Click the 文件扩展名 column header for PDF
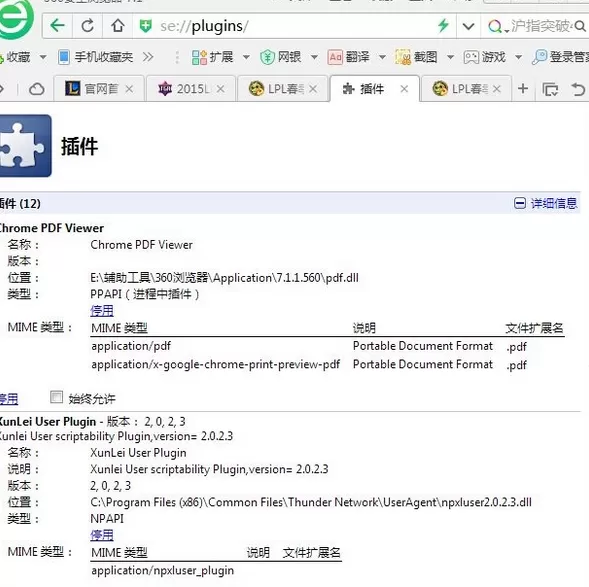Screen dimensions: 589x587 (x=534, y=328)
